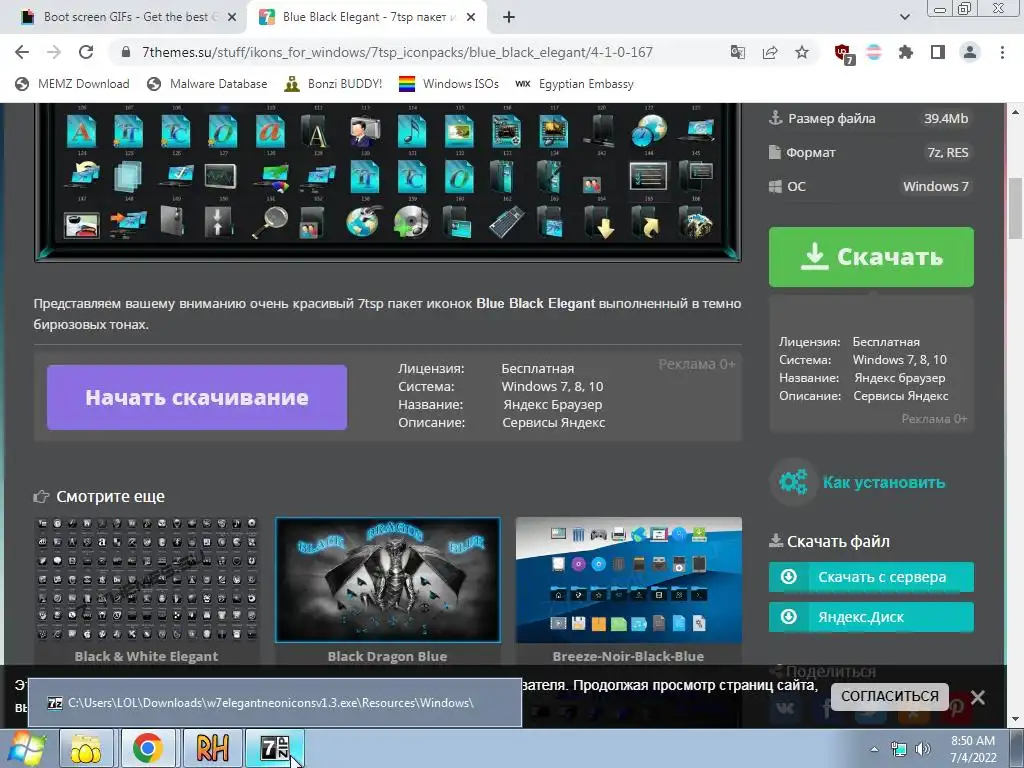Close the Boot screen GIFs tab
This screenshot has width=1024, height=768.
click(232, 18)
